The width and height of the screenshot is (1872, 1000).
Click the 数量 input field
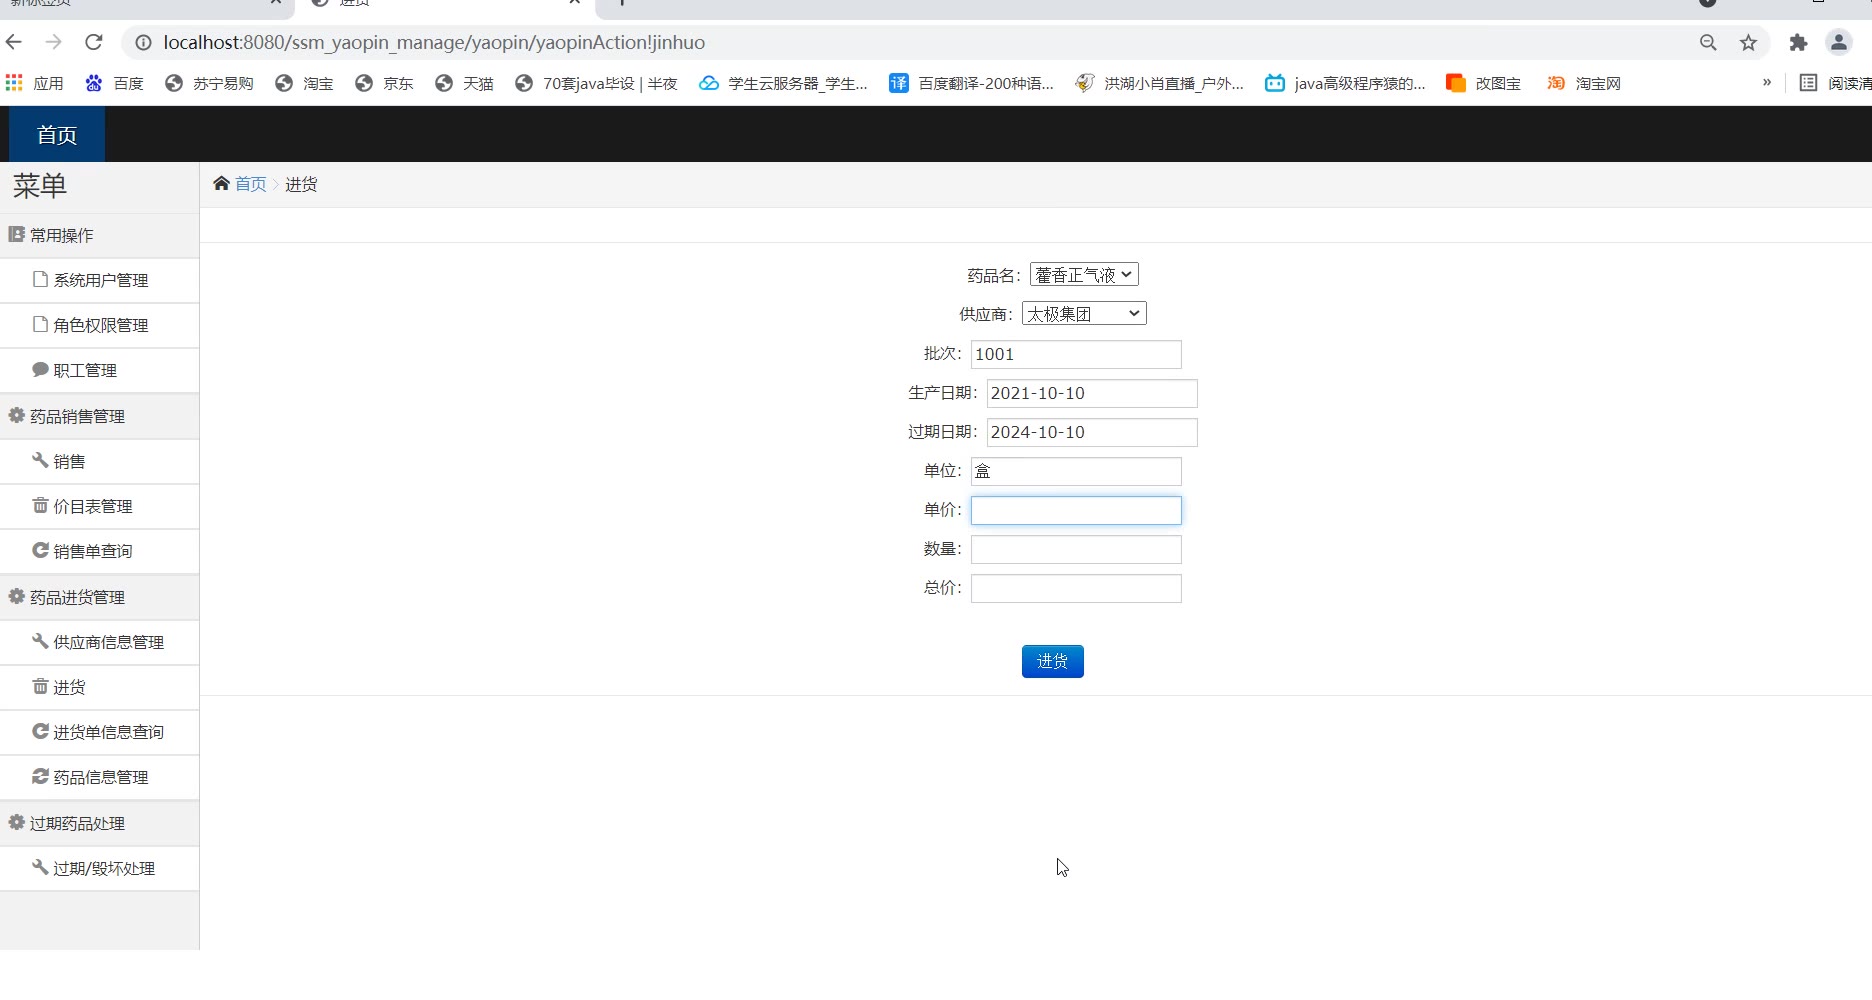pos(1076,549)
